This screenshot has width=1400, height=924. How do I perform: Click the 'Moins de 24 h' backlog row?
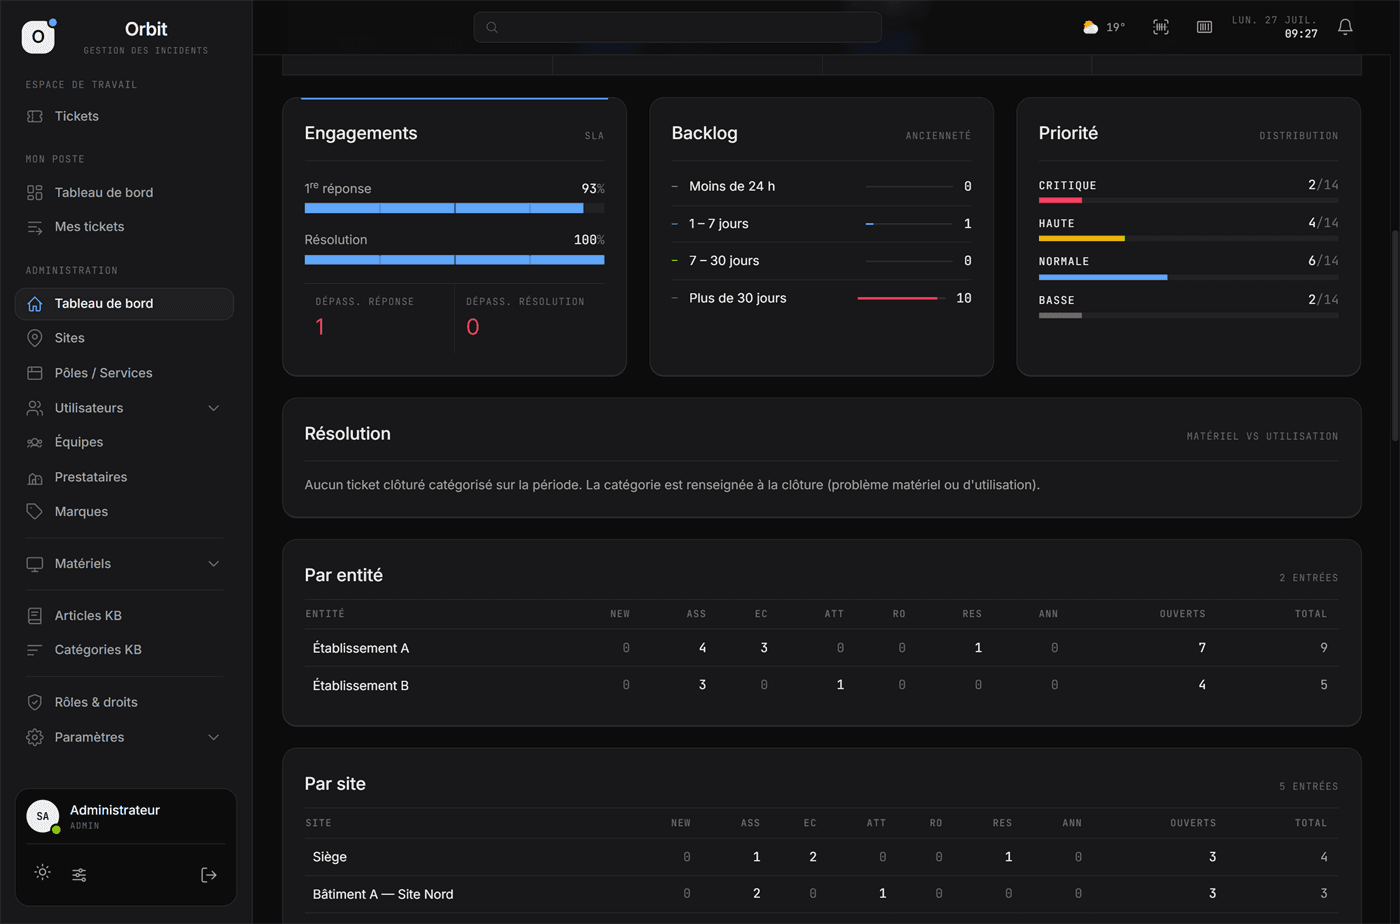[x=822, y=186]
